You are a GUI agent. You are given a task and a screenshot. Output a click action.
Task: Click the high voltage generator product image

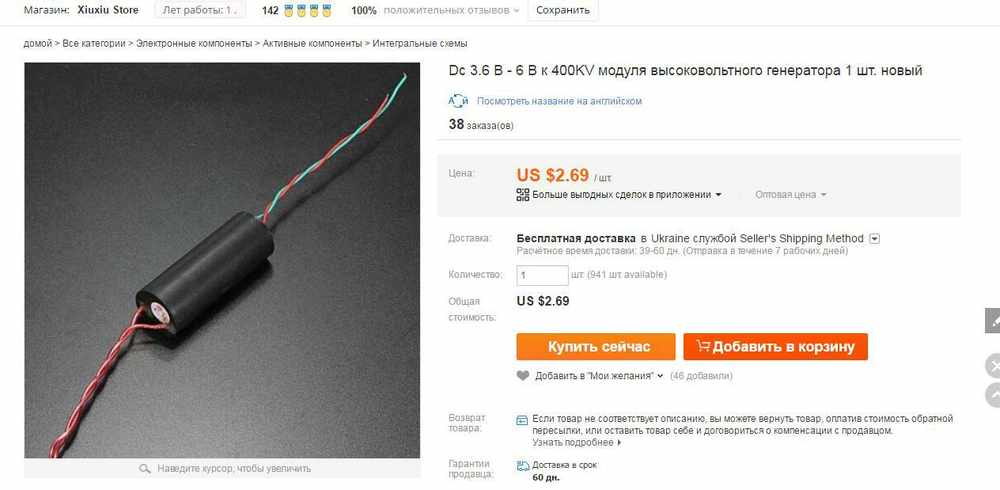coord(222,260)
